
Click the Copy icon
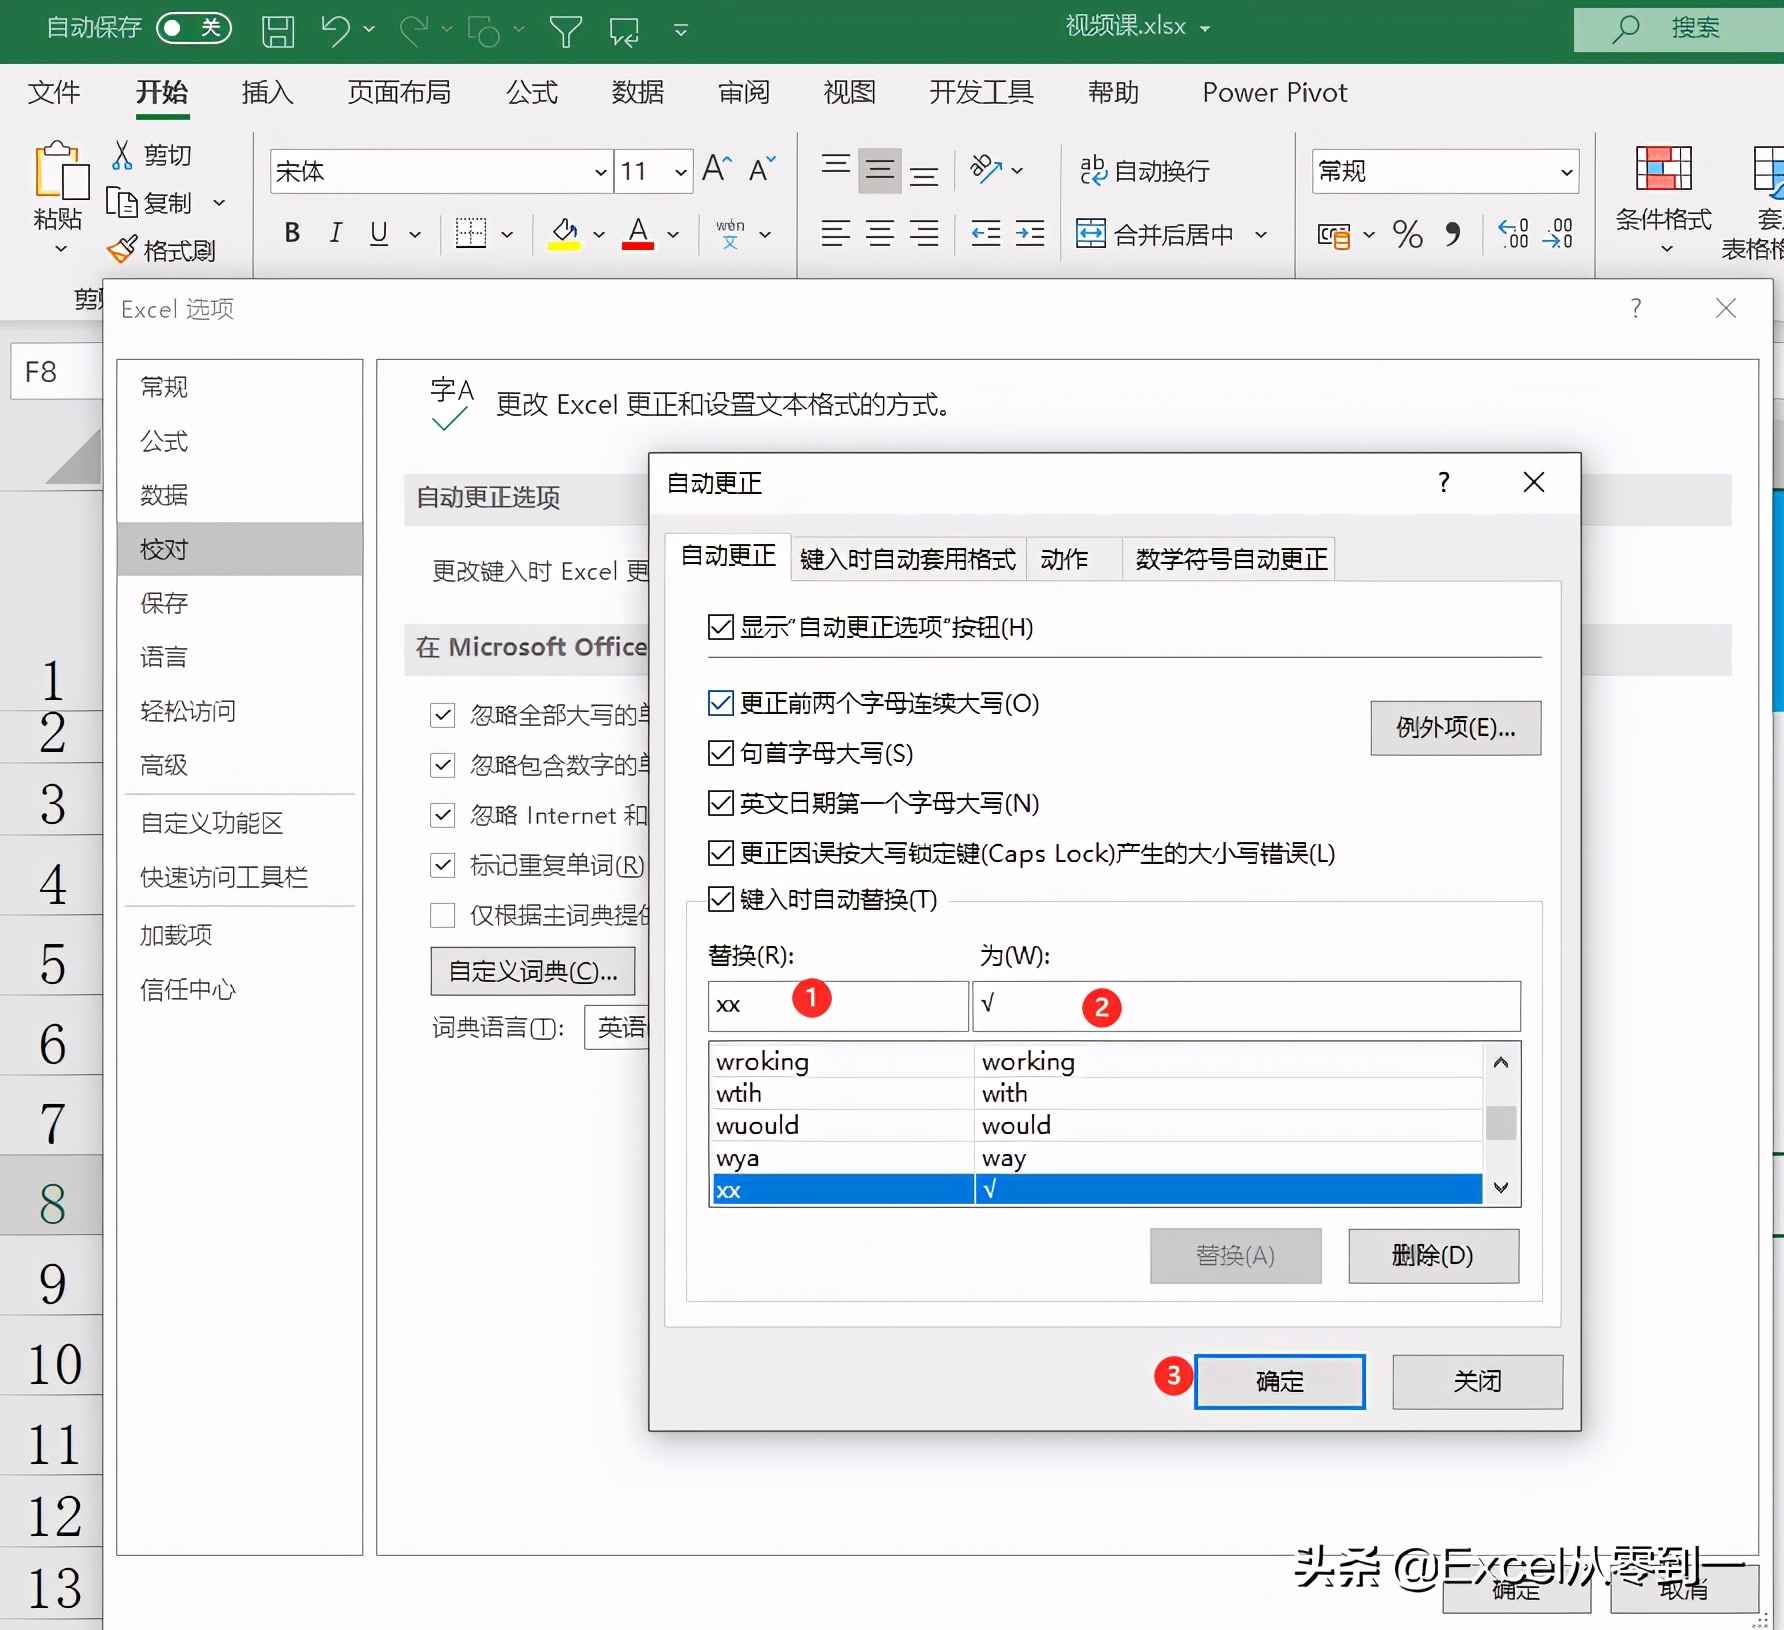pos(122,203)
